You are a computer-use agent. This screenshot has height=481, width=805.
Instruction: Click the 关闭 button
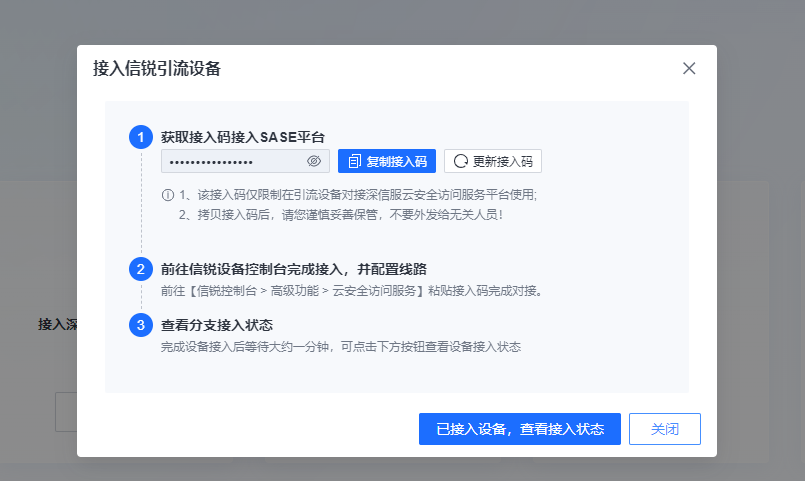[665, 429]
